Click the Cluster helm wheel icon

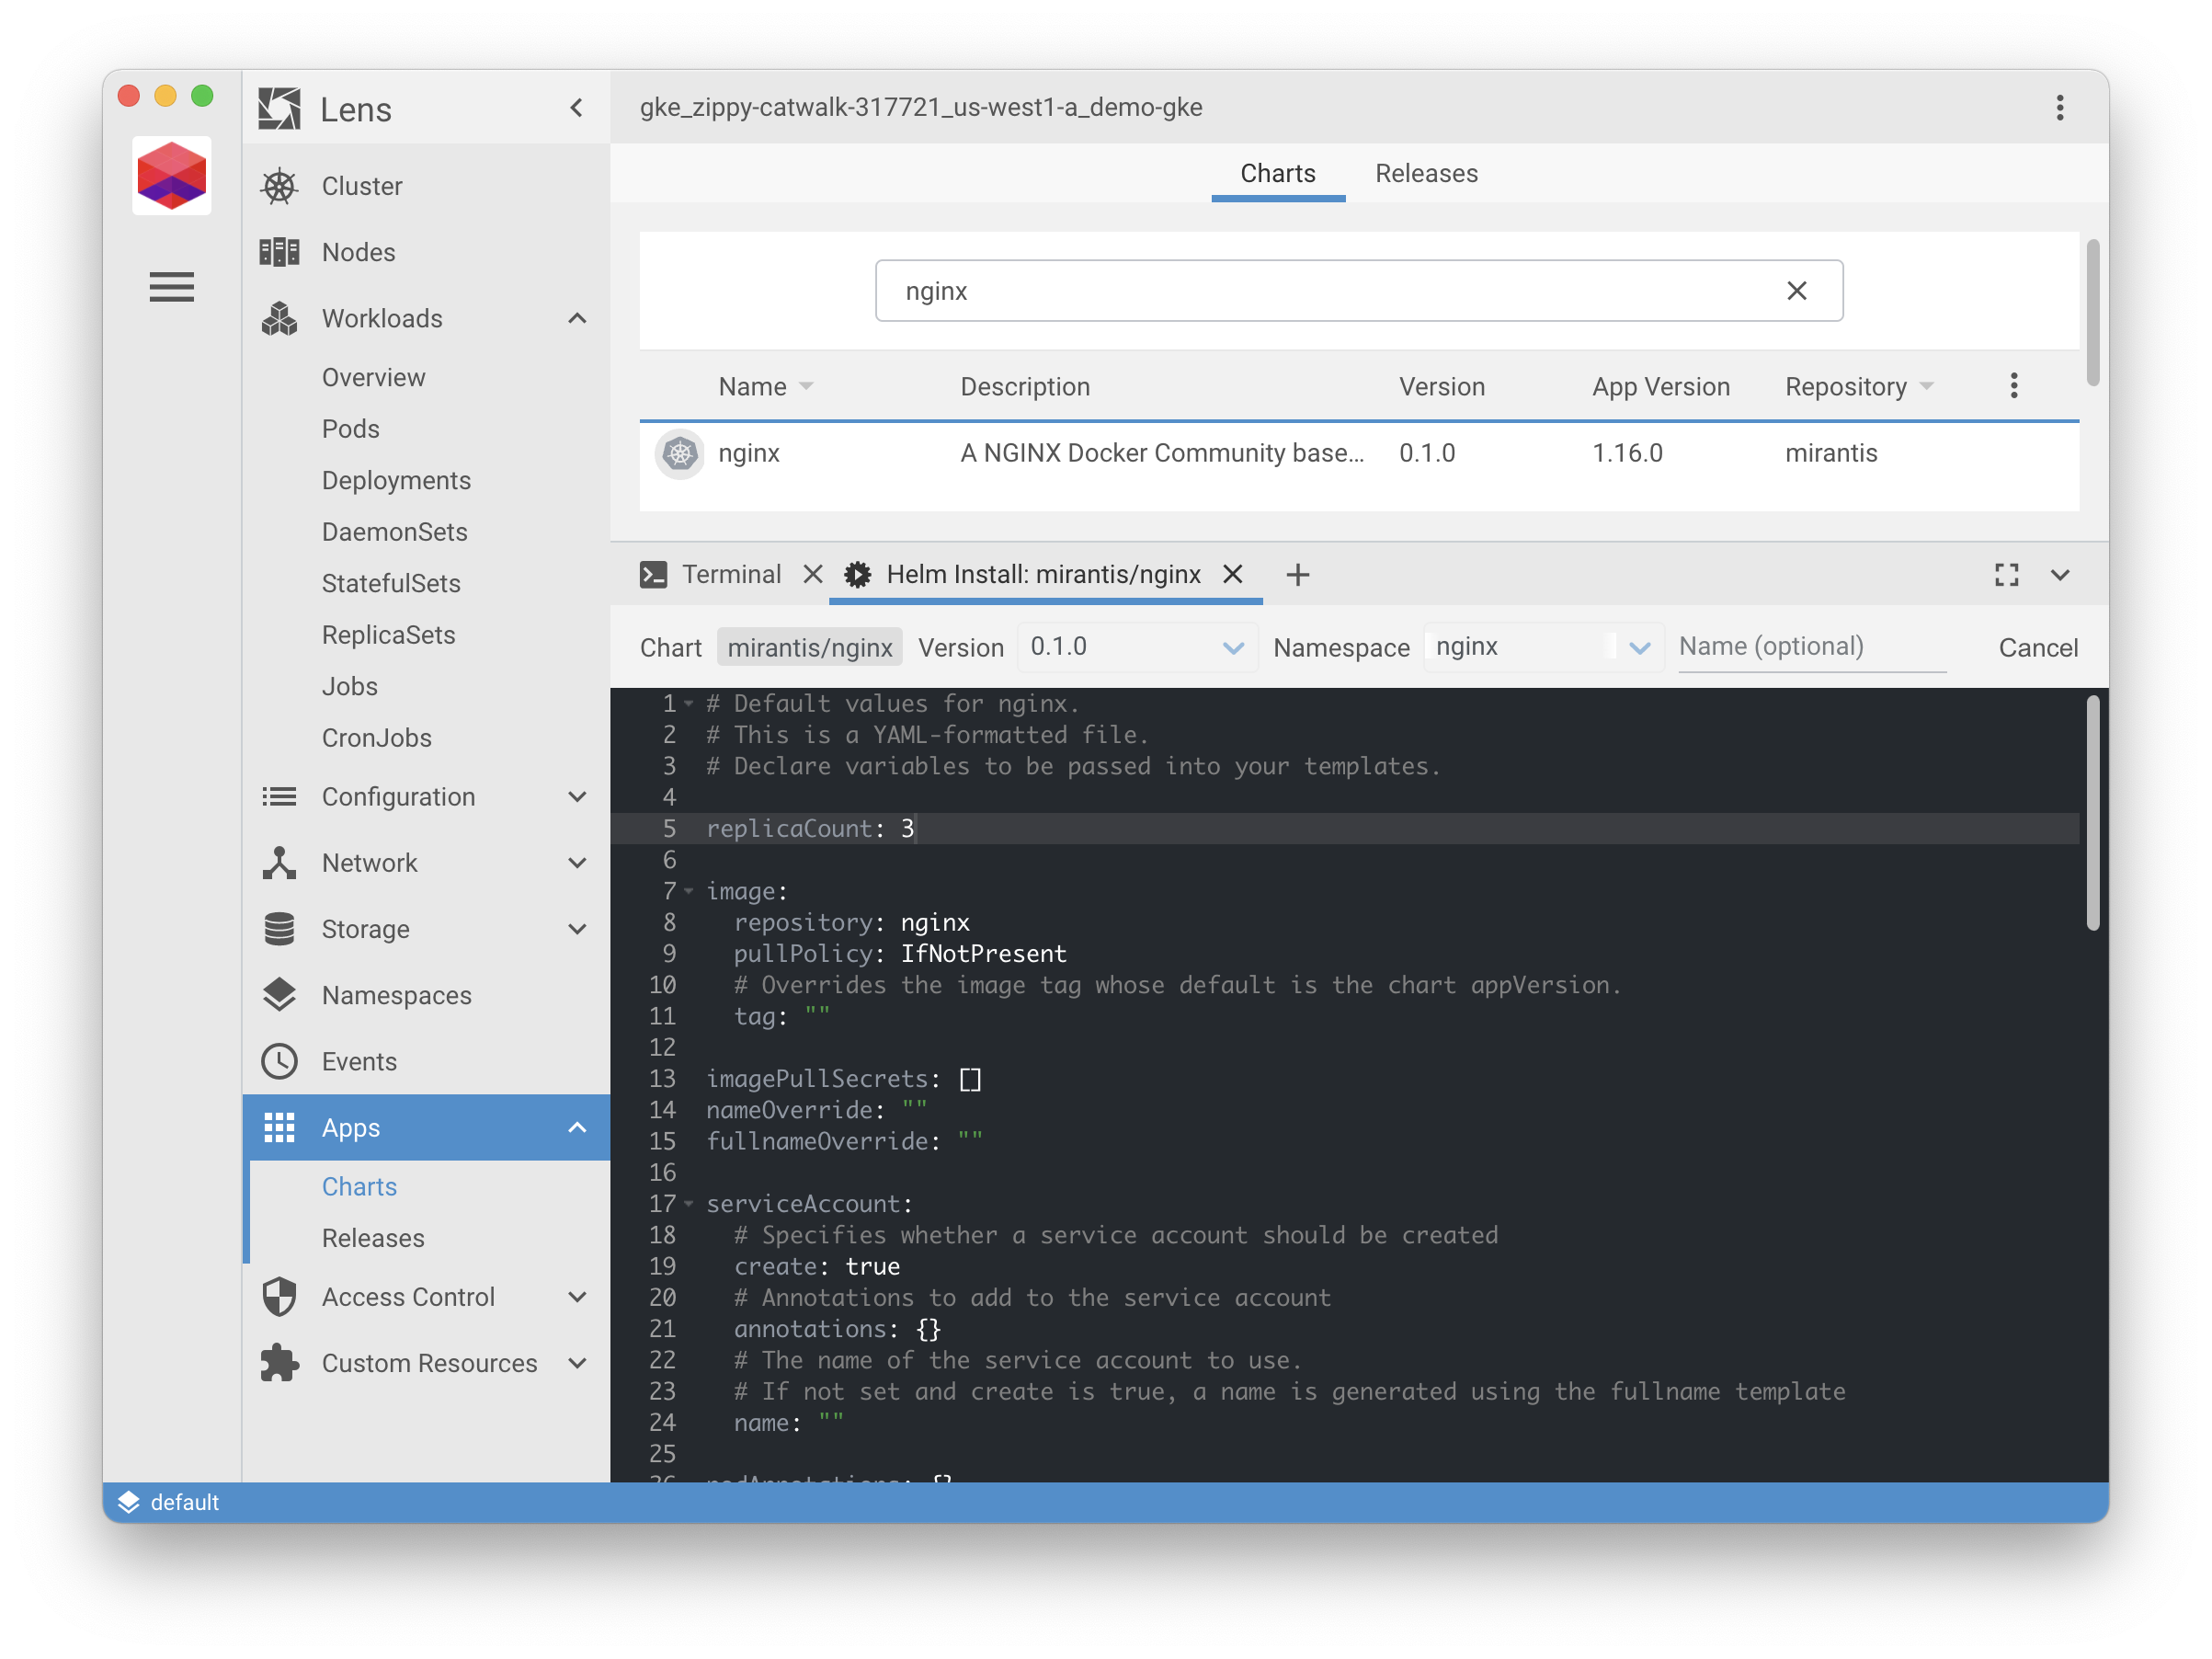(279, 186)
